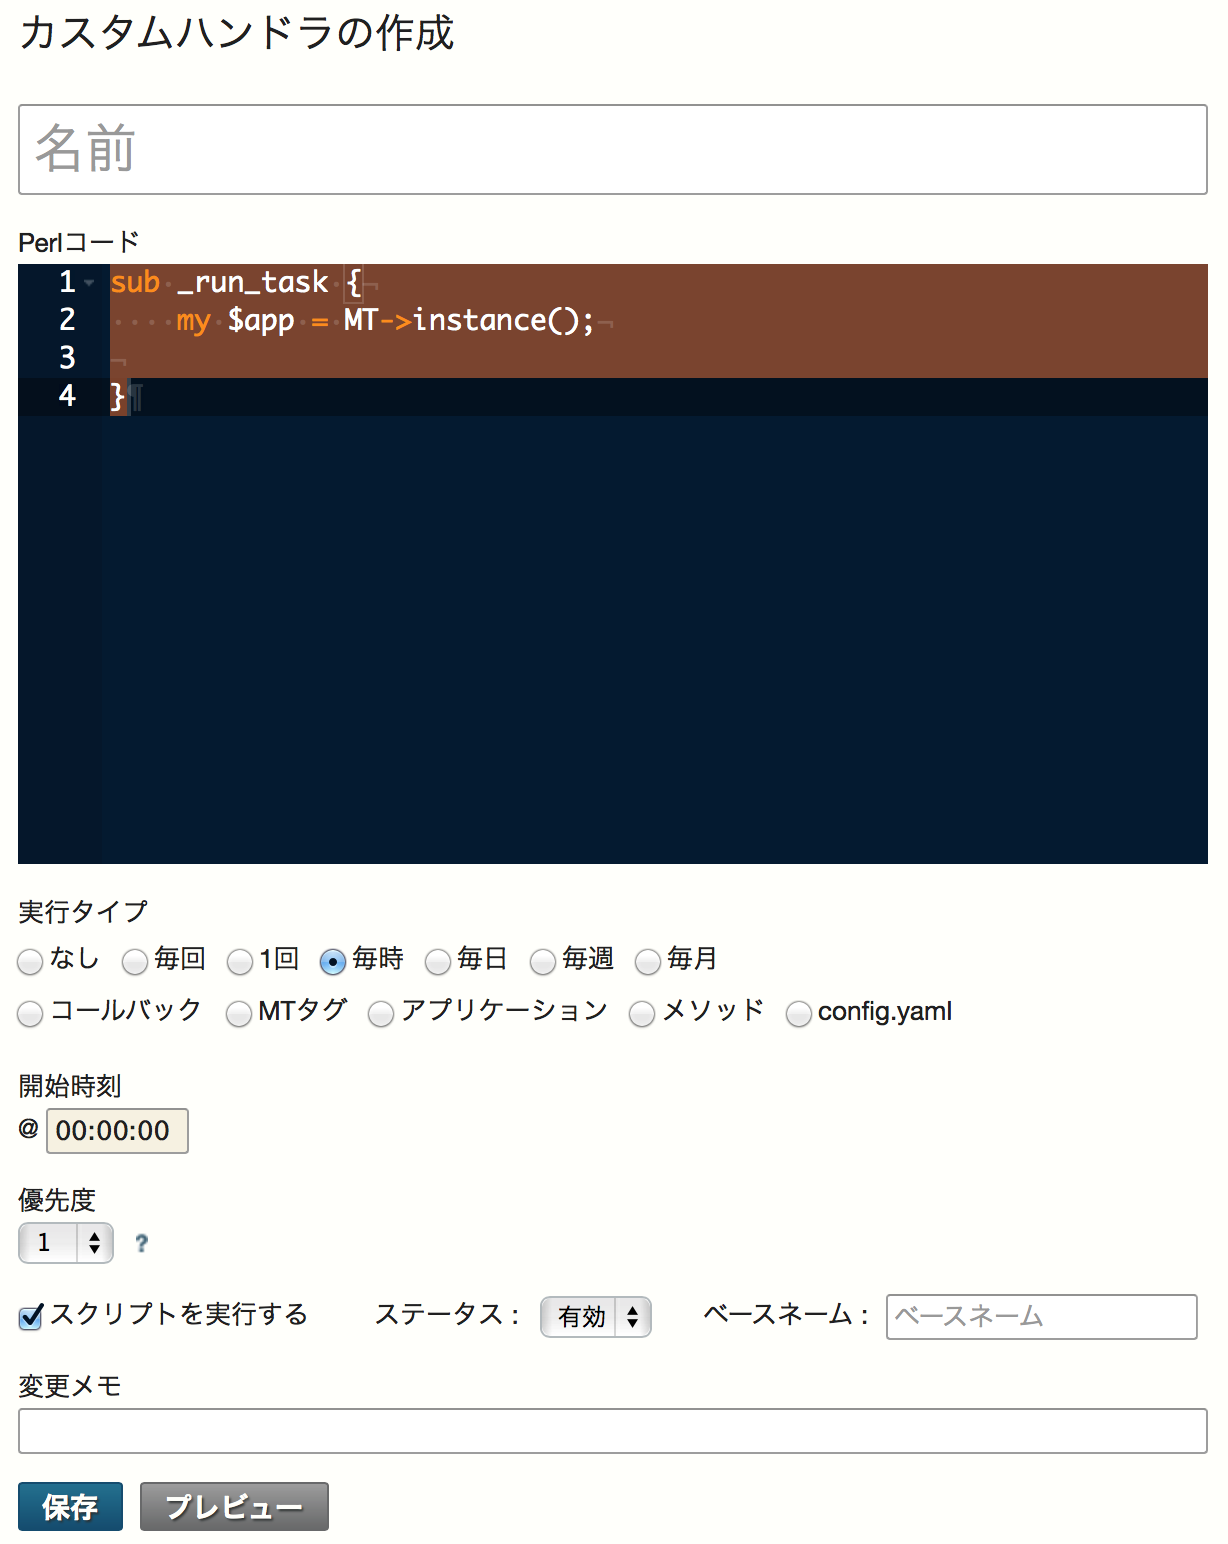
Task: Select the なし execution type radio
Action: [31, 961]
